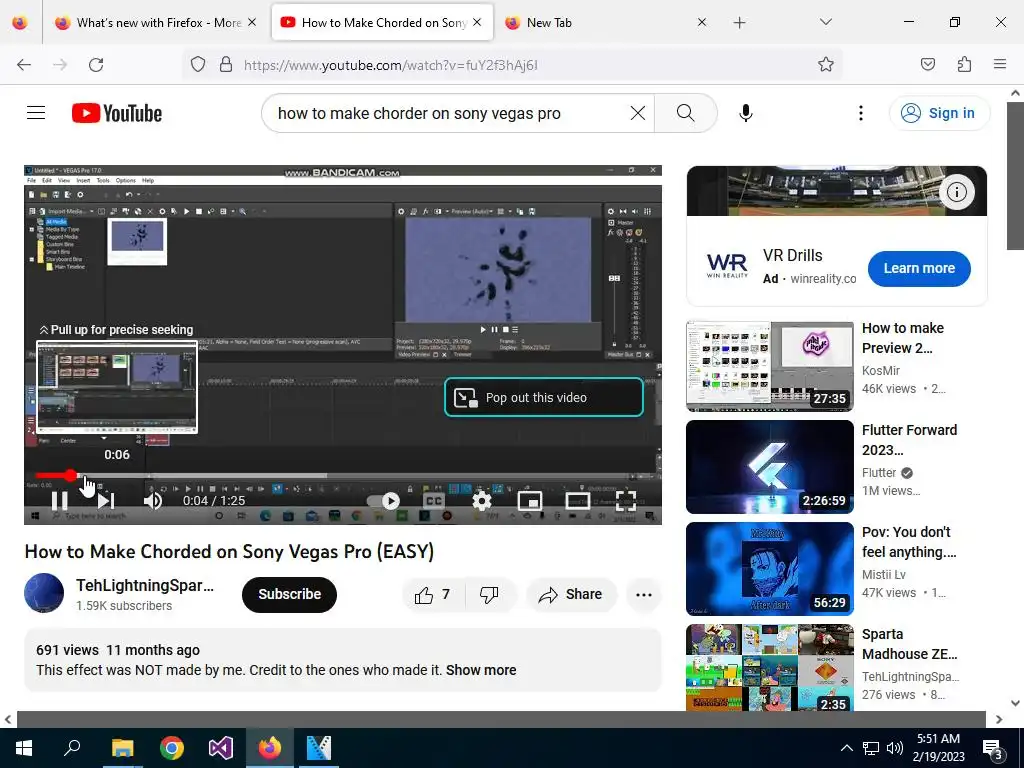Open the Windows Start menu

pos(24,748)
